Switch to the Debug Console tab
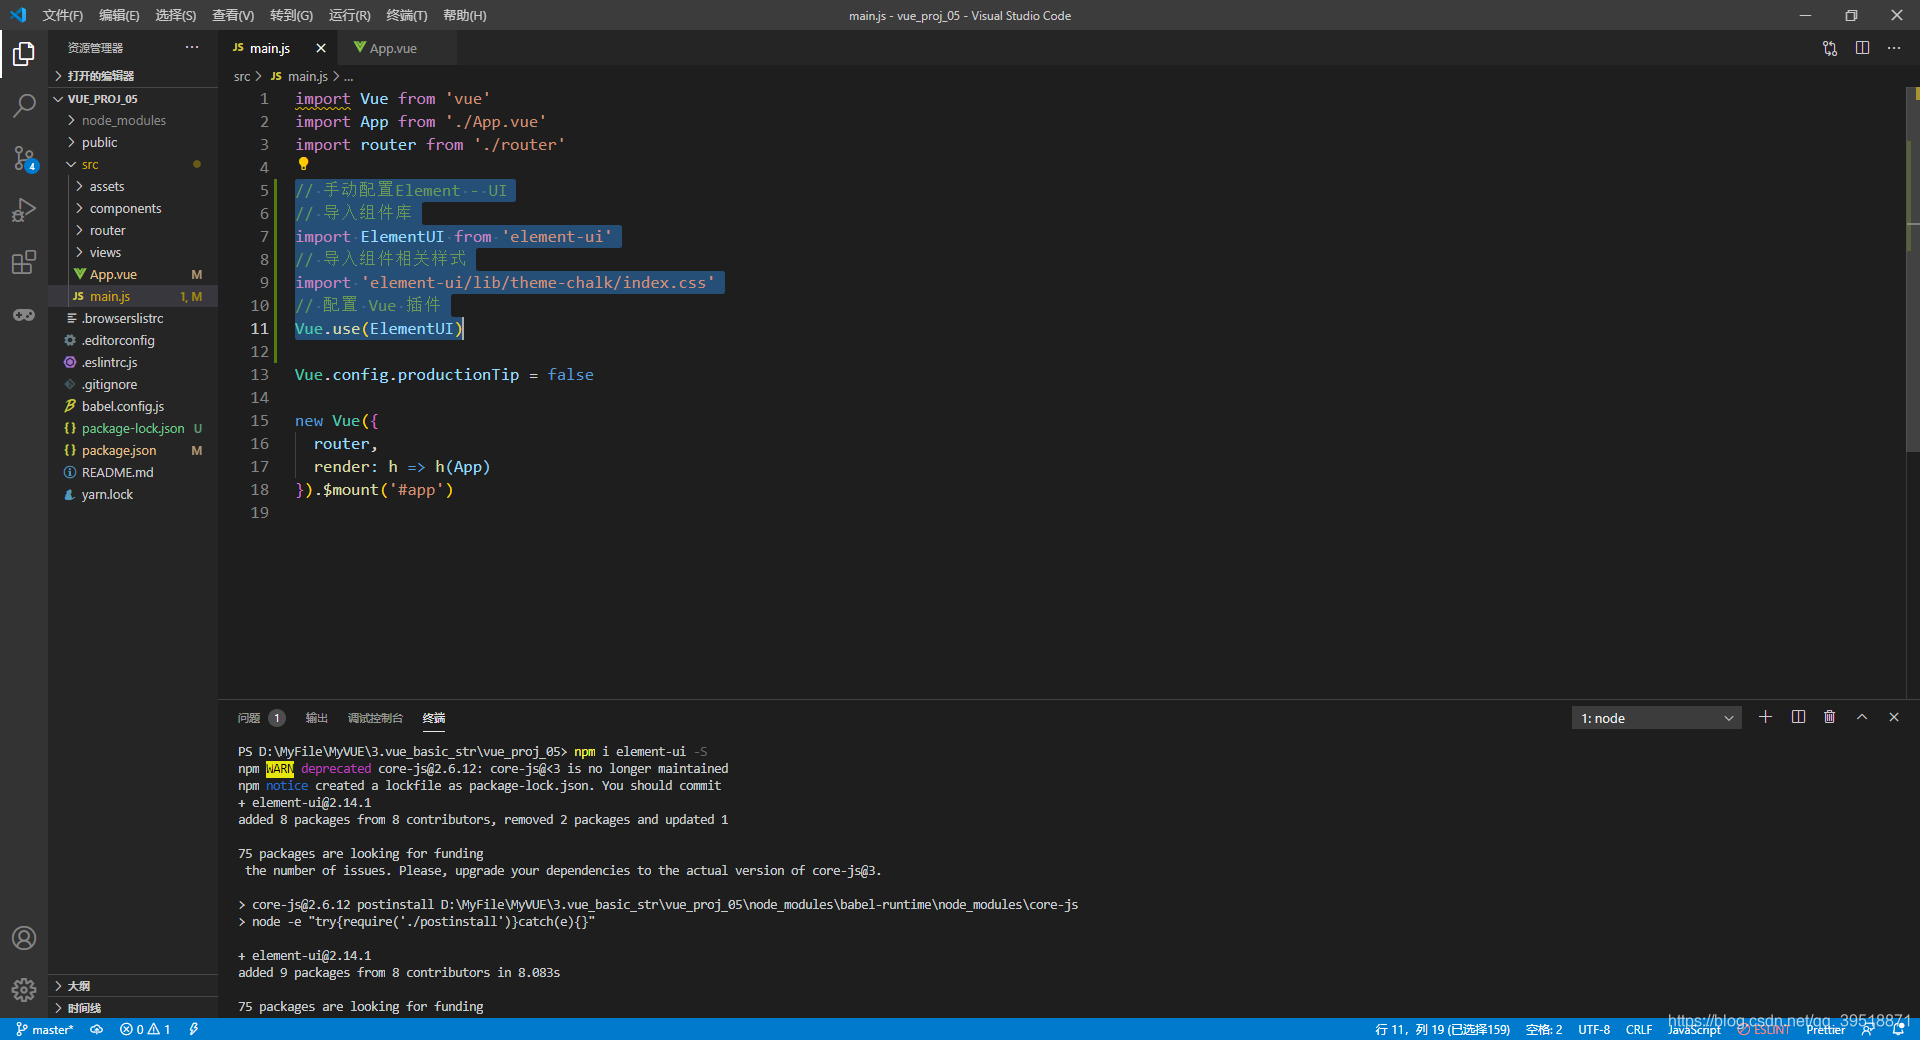This screenshot has height=1040, width=1920. [375, 718]
